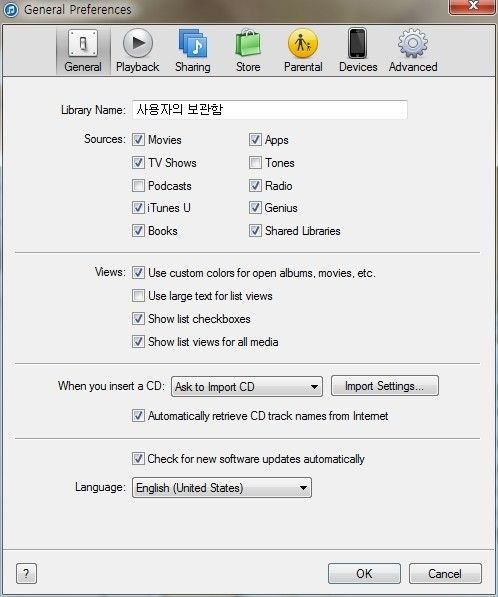The width and height of the screenshot is (498, 597).
Task: Close the General Preferences window
Action: (473, 6)
